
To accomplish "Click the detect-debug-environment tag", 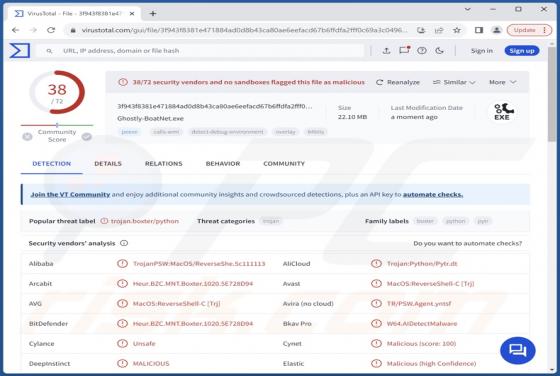I will [228, 132].
